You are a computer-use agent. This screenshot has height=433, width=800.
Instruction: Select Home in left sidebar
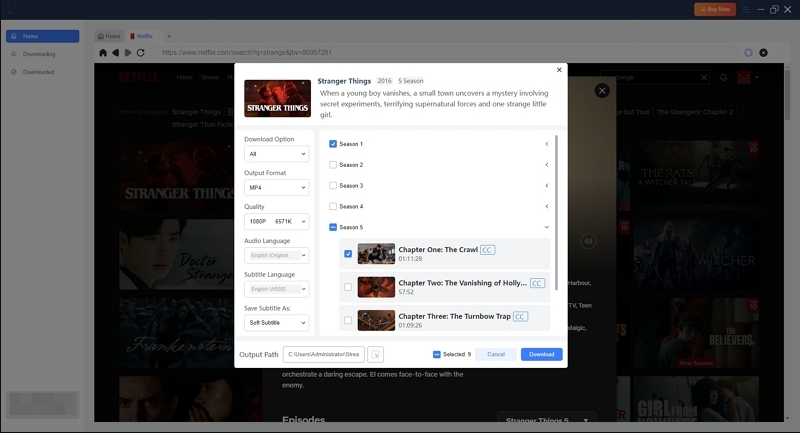[x=42, y=36]
